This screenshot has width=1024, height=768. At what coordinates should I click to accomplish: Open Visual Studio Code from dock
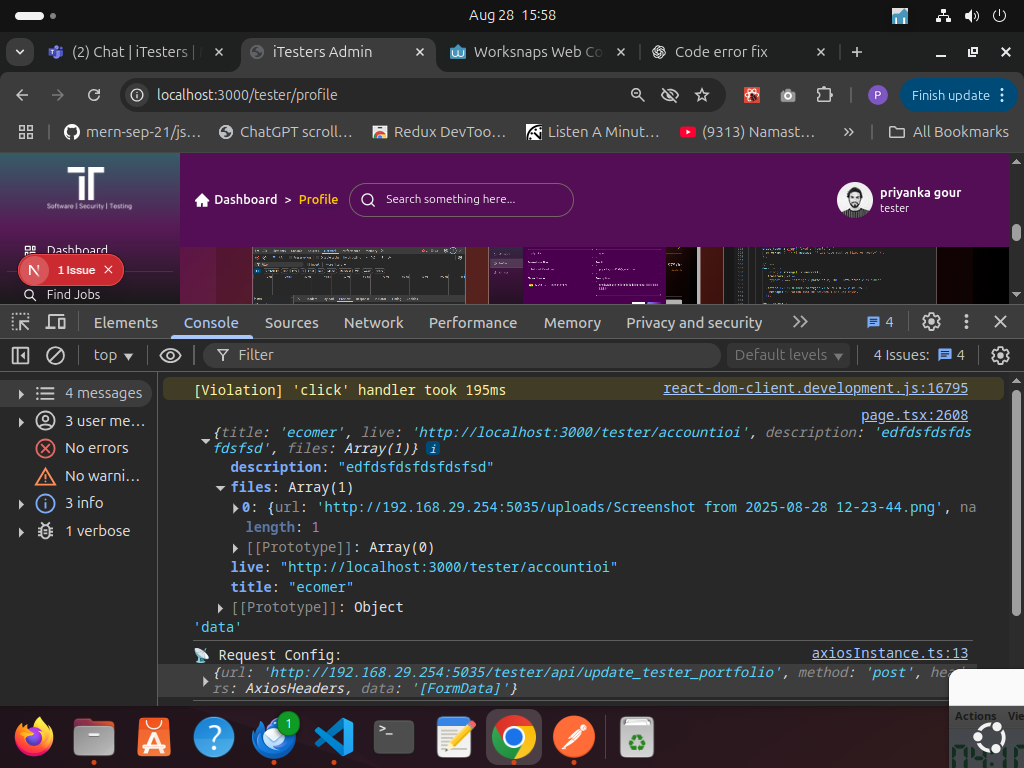pos(334,738)
